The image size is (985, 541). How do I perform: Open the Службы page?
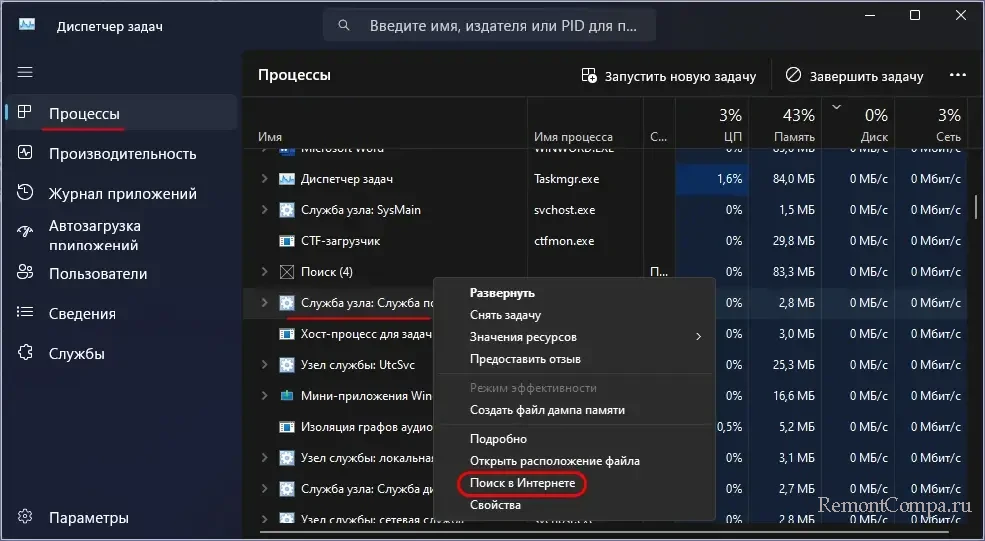pos(76,354)
